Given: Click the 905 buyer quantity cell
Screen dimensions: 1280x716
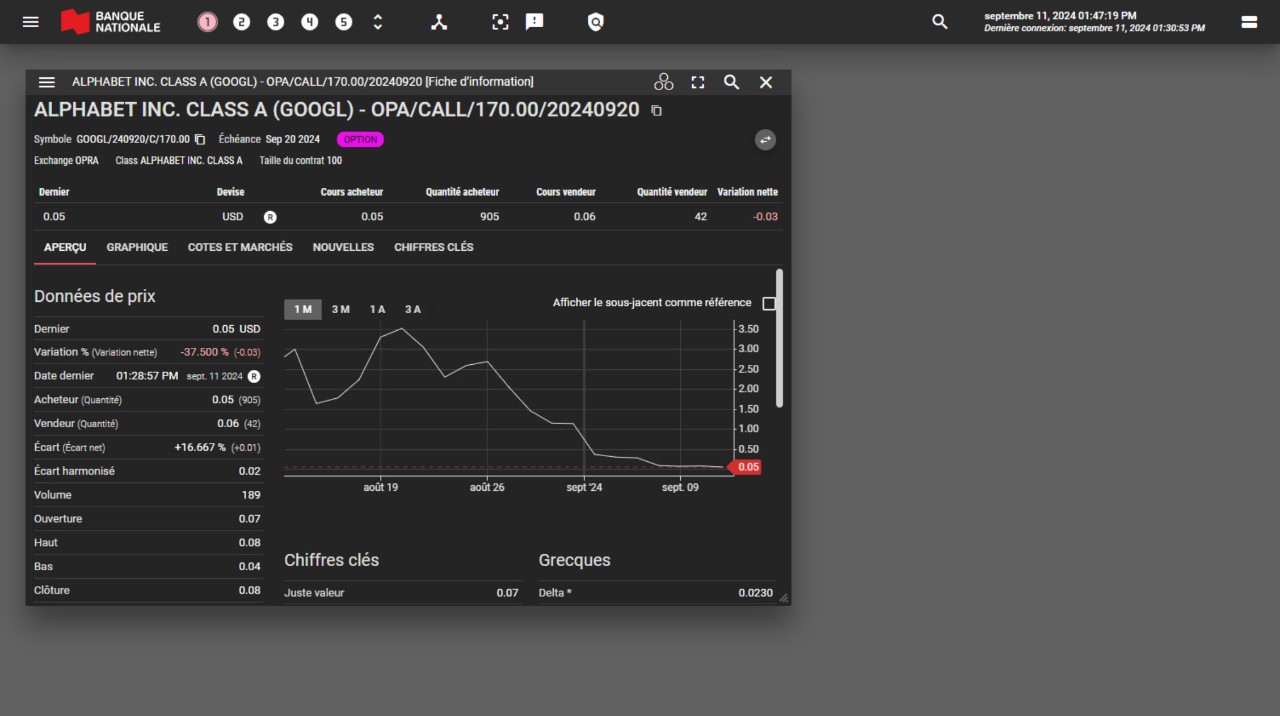Looking at the screenshot, I should [489, 217].
